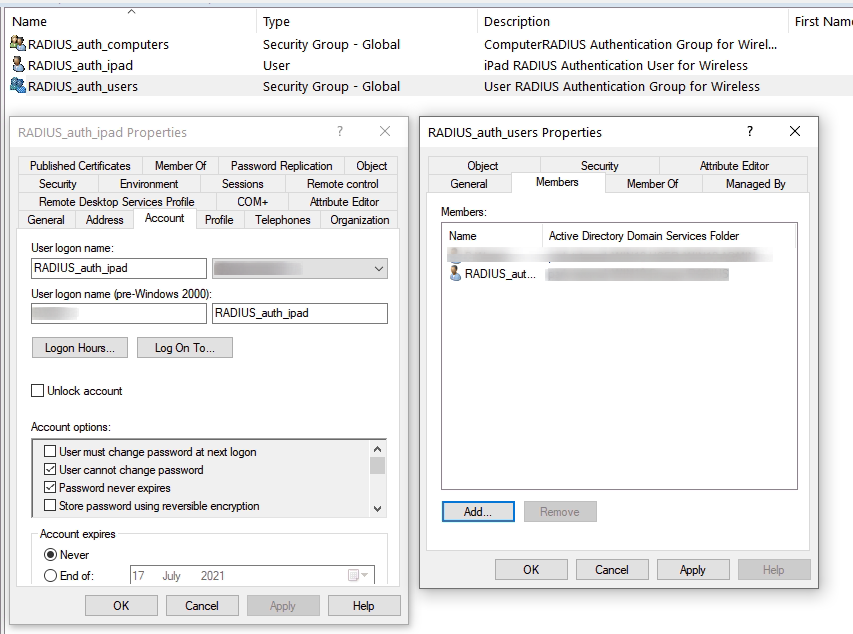Click Cancel in RADIUS_auth_users Properties
The image size is (853, 634).
coord(612,569)
